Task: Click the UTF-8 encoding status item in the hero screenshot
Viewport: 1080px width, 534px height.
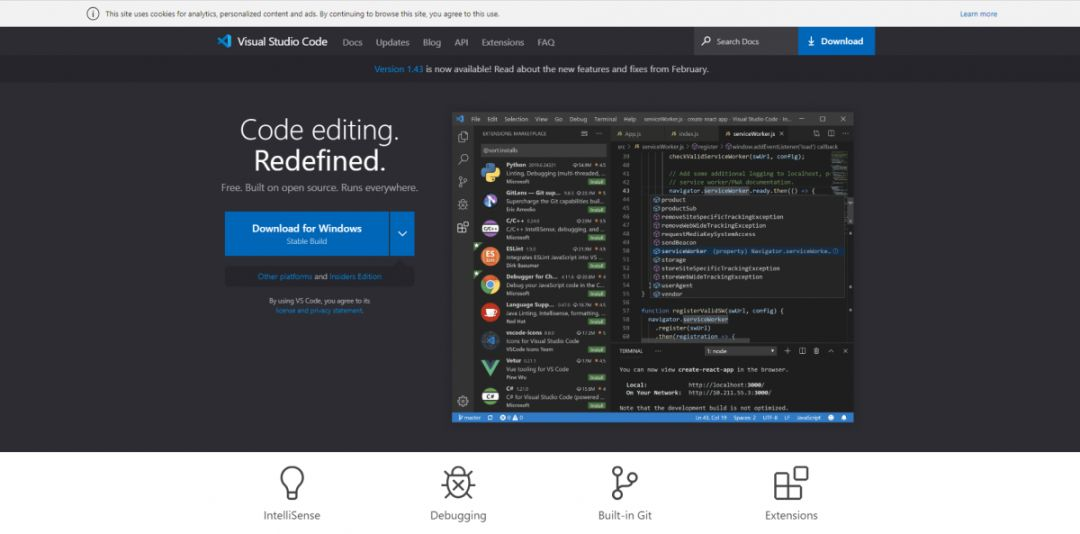Action: pos(770,418)
